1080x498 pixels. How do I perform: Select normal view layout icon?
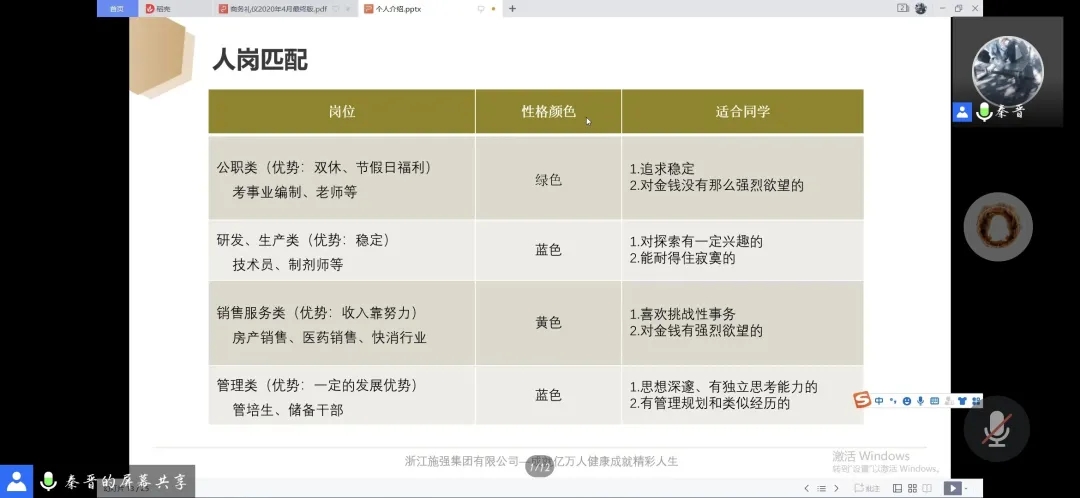point(897,488)
